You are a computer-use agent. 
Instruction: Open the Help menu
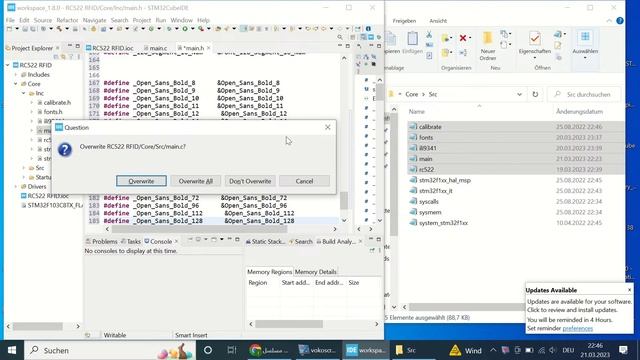coord(203,20)
